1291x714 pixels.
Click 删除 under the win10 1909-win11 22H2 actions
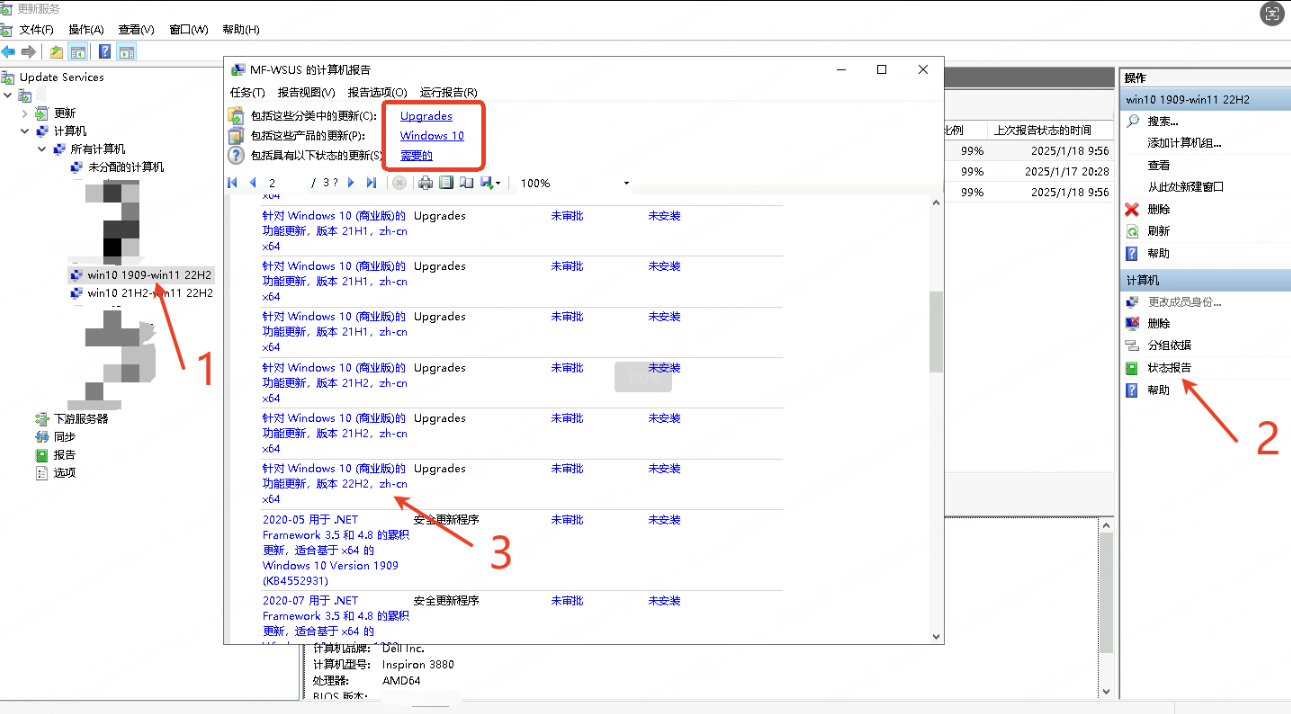point(1158,209)
